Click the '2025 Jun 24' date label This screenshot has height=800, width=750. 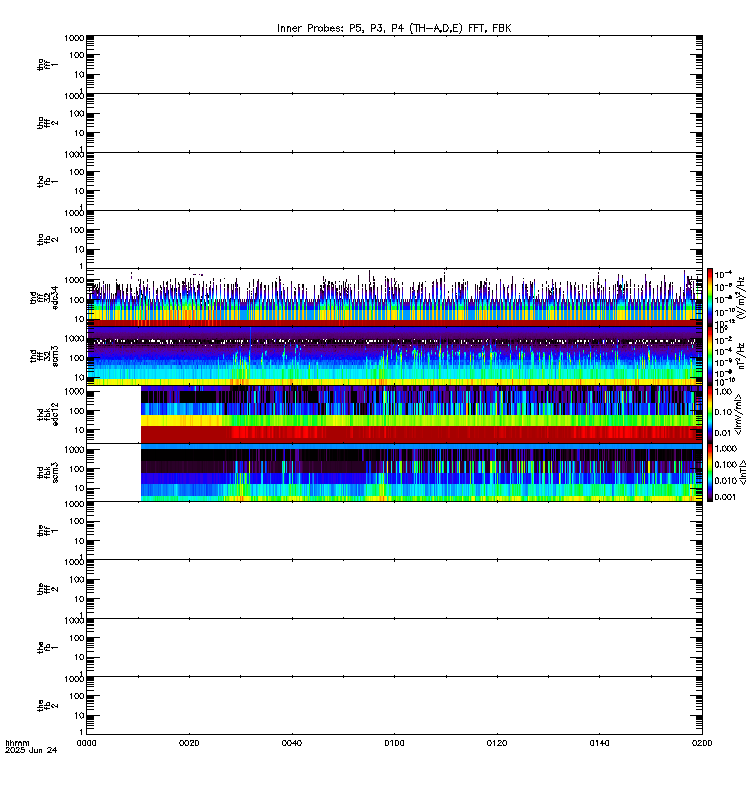tap(31, 750)
